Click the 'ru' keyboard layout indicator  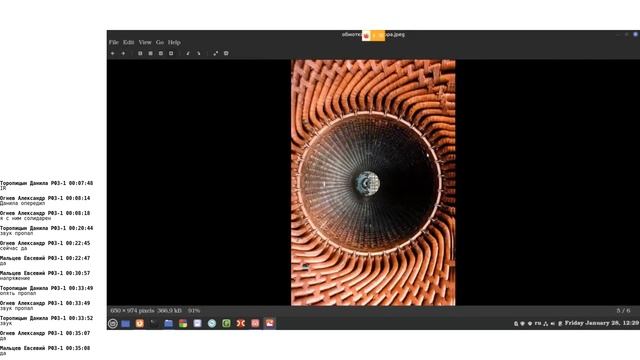[x=538, y=323]
